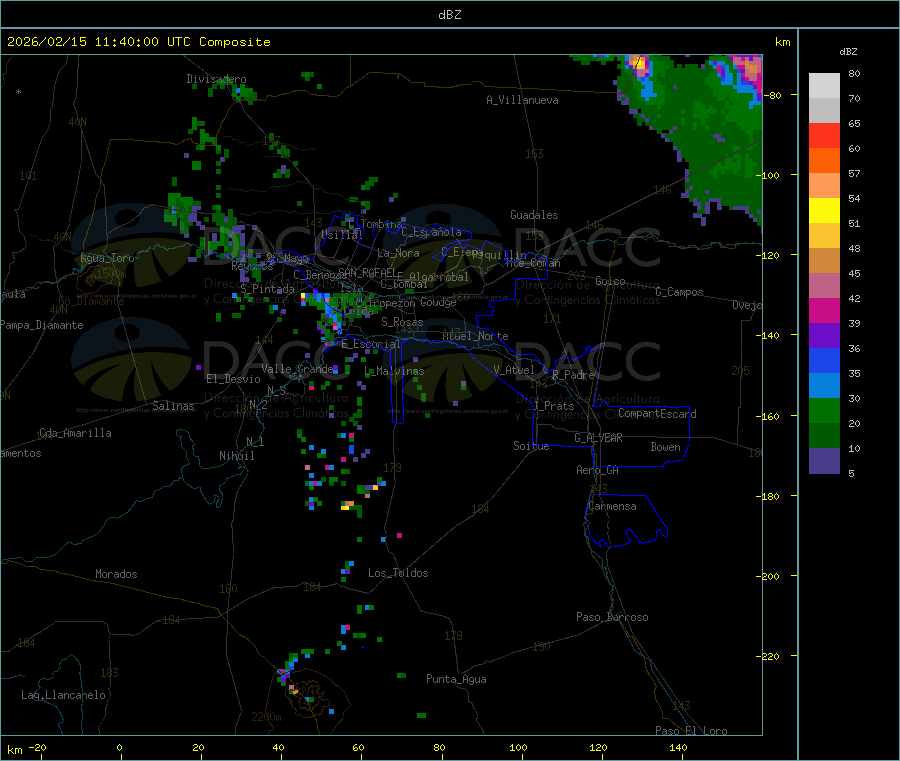Click the R_Padre label

pos(573,375)
